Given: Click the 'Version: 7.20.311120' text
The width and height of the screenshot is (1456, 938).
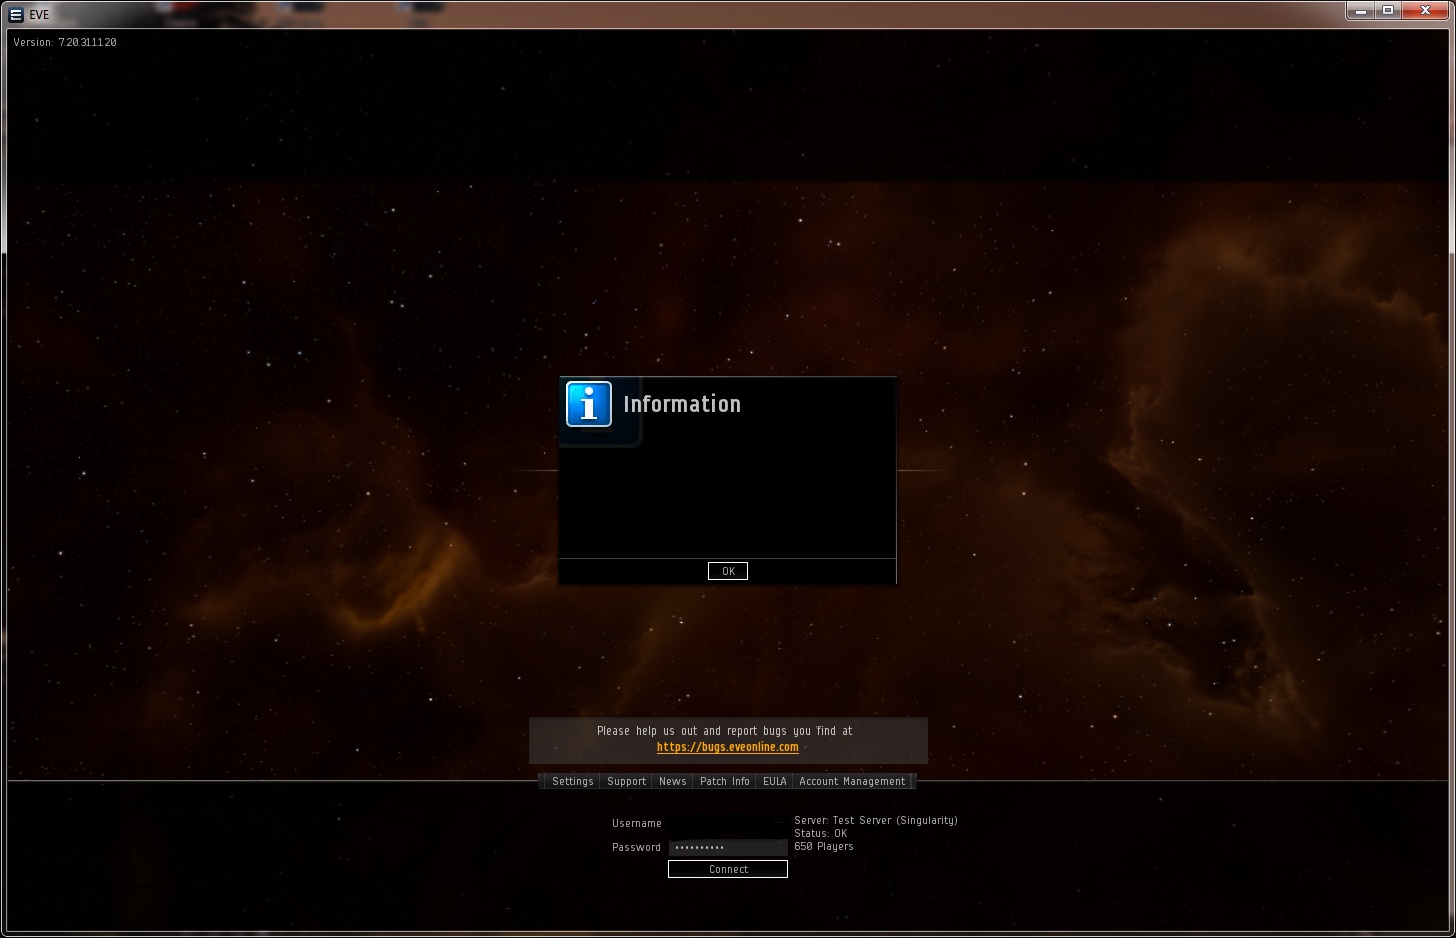Looking at the screenshot, I should click(x=65, y=42).
